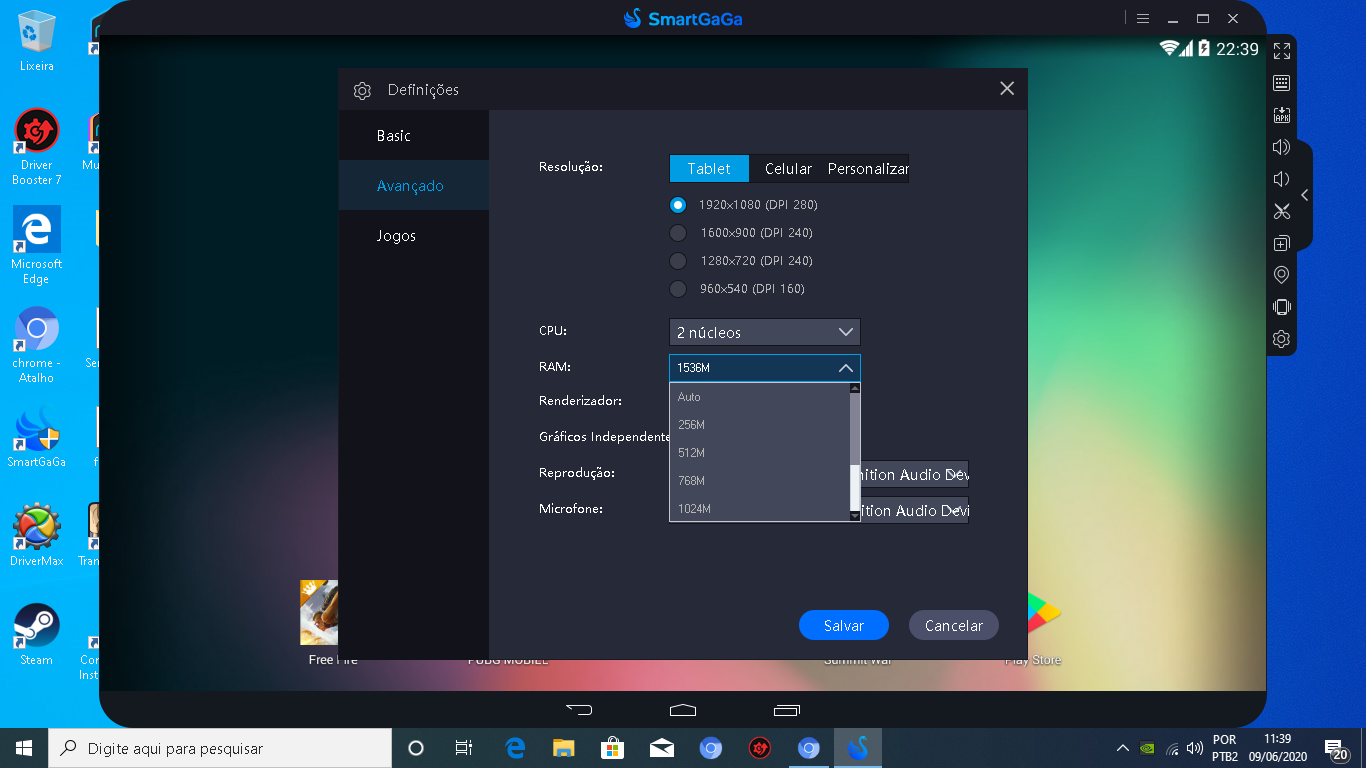Choose 256M in the RAM list
Image resolution: width=1366 pixels, height=768 pixels.
[759, 425]
